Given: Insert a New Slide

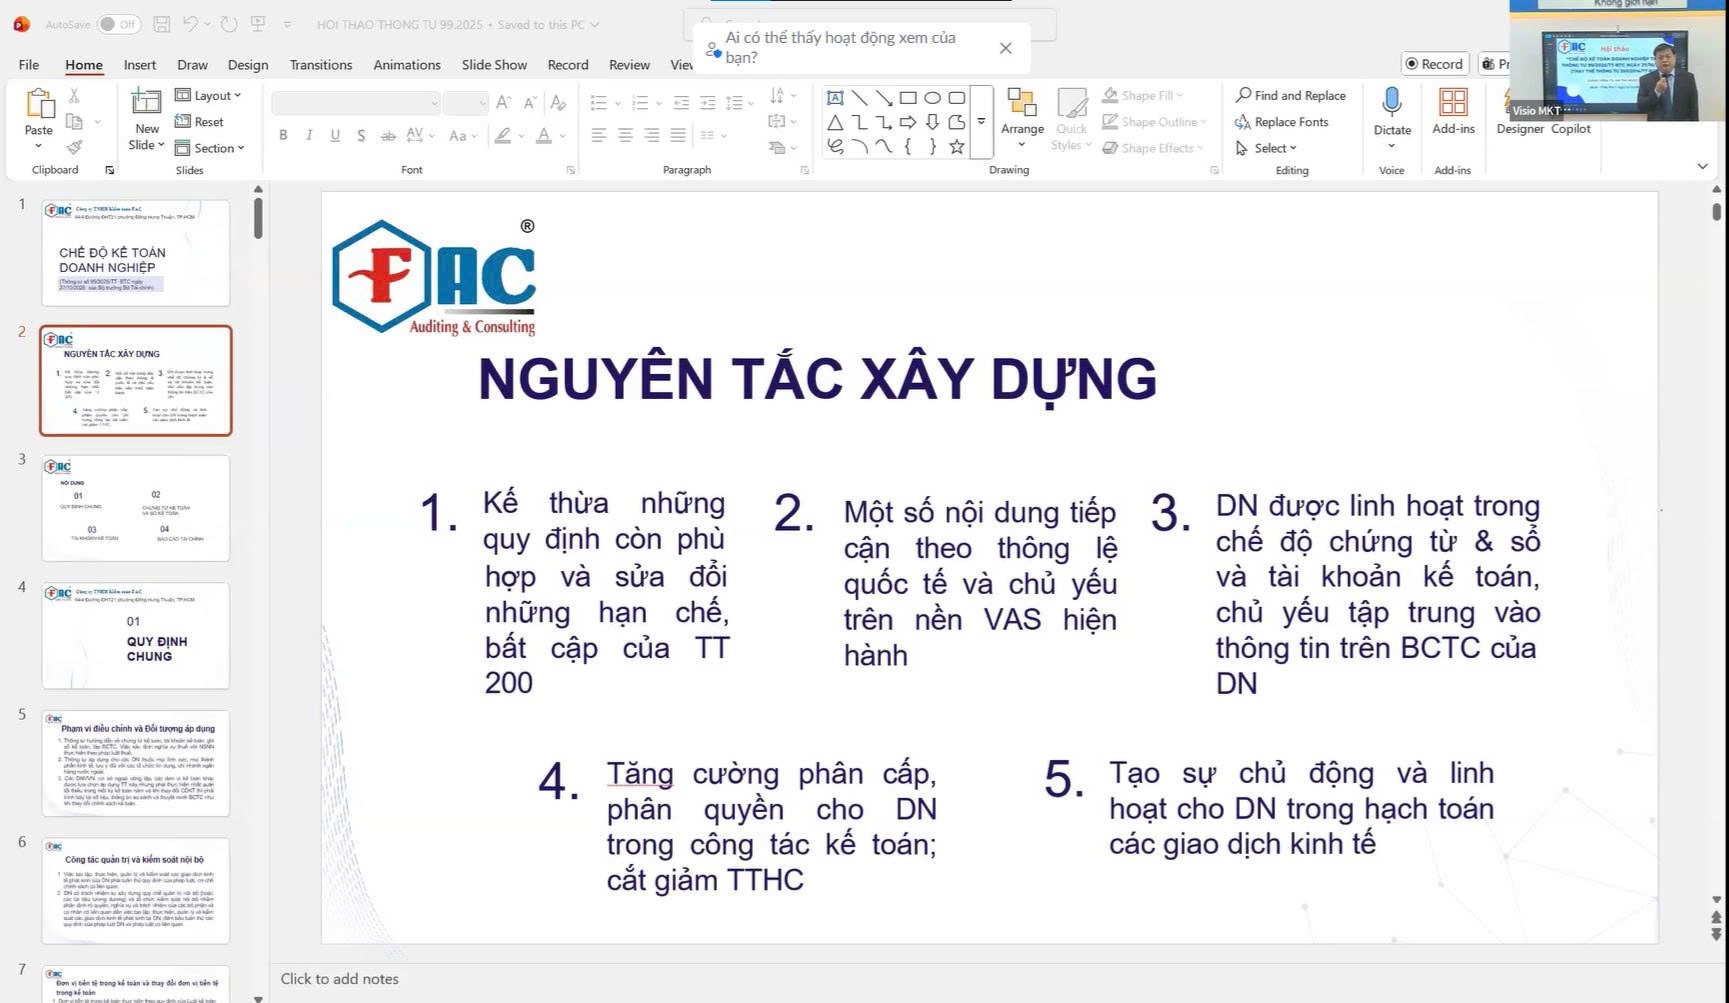Looking at the screenshot, I should [146, 102].
